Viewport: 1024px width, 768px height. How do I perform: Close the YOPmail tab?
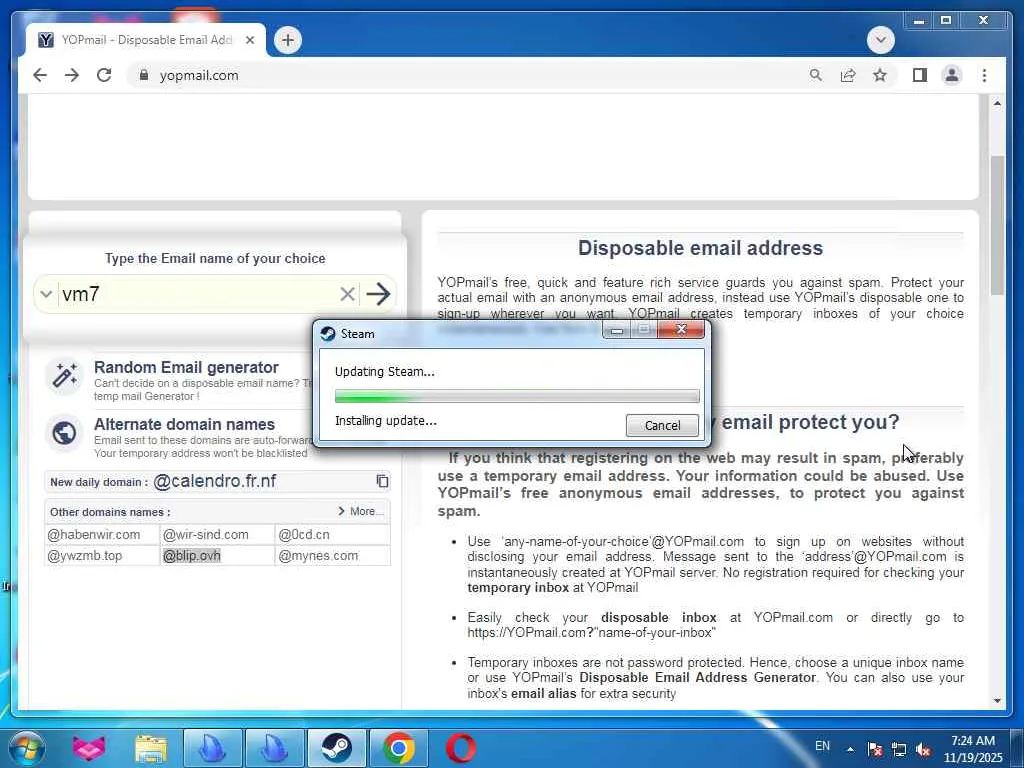tap(249, 40)
